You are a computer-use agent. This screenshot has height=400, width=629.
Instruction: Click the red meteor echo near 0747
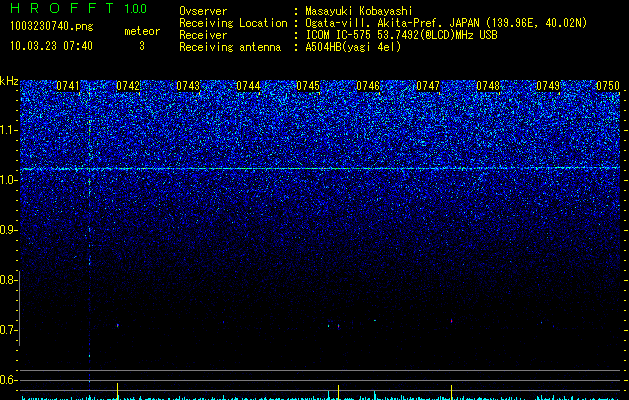451,321
